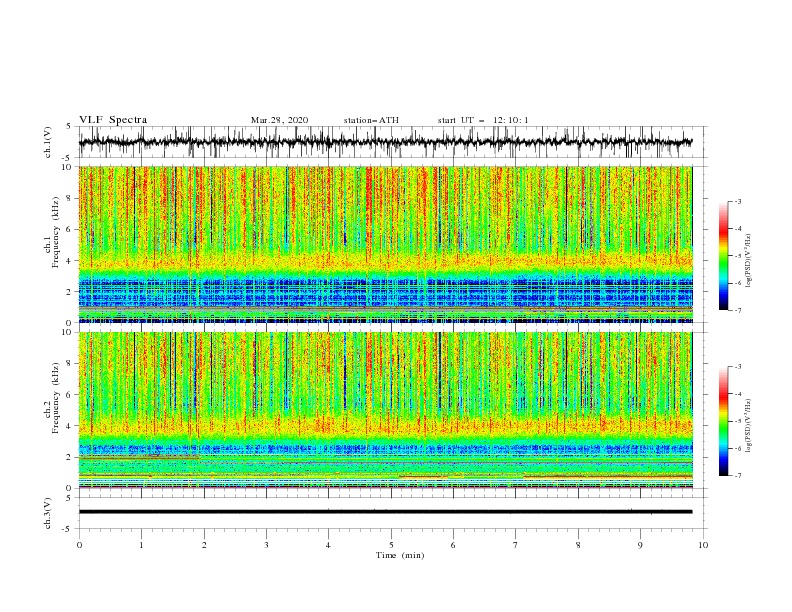Click the "-3" tick on upper colorbar
The image size is (792, 612).
[x=737, y=201]
